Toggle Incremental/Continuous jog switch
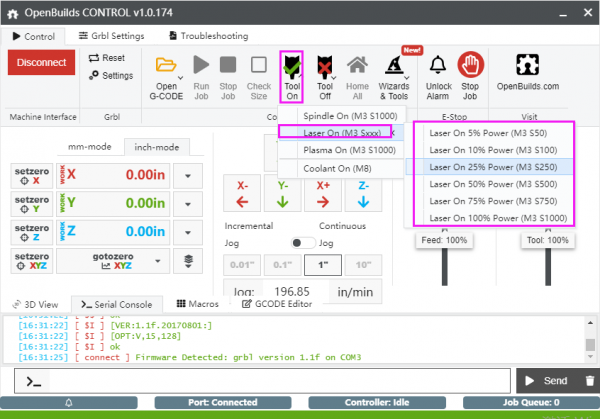 pyautogui.click(x=303, y=243)
